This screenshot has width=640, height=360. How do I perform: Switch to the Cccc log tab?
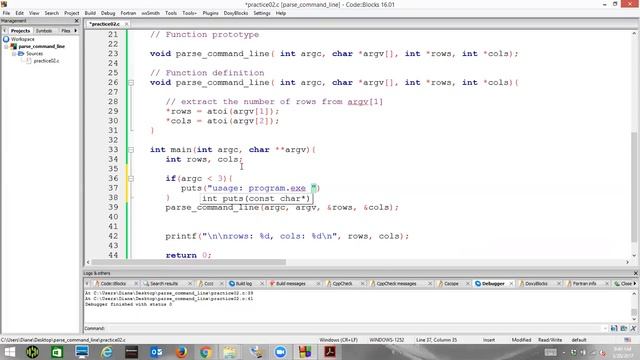[208, 284]
